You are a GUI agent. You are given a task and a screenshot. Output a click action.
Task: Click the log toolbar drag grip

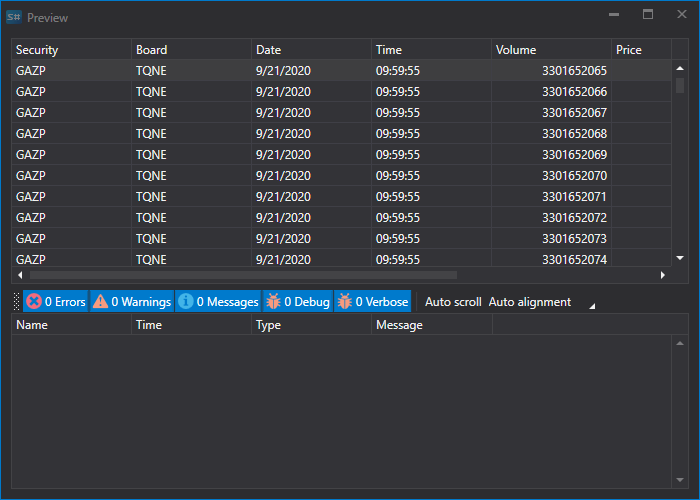(x=17, y=302)
